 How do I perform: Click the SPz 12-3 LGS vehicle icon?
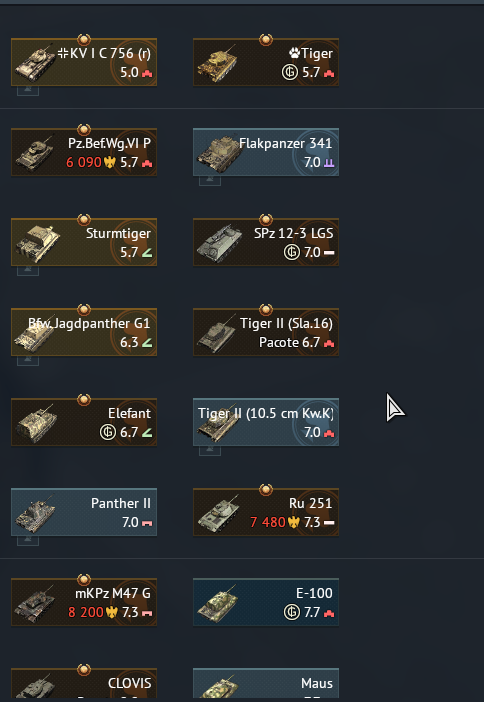click(x=218, y=244)
